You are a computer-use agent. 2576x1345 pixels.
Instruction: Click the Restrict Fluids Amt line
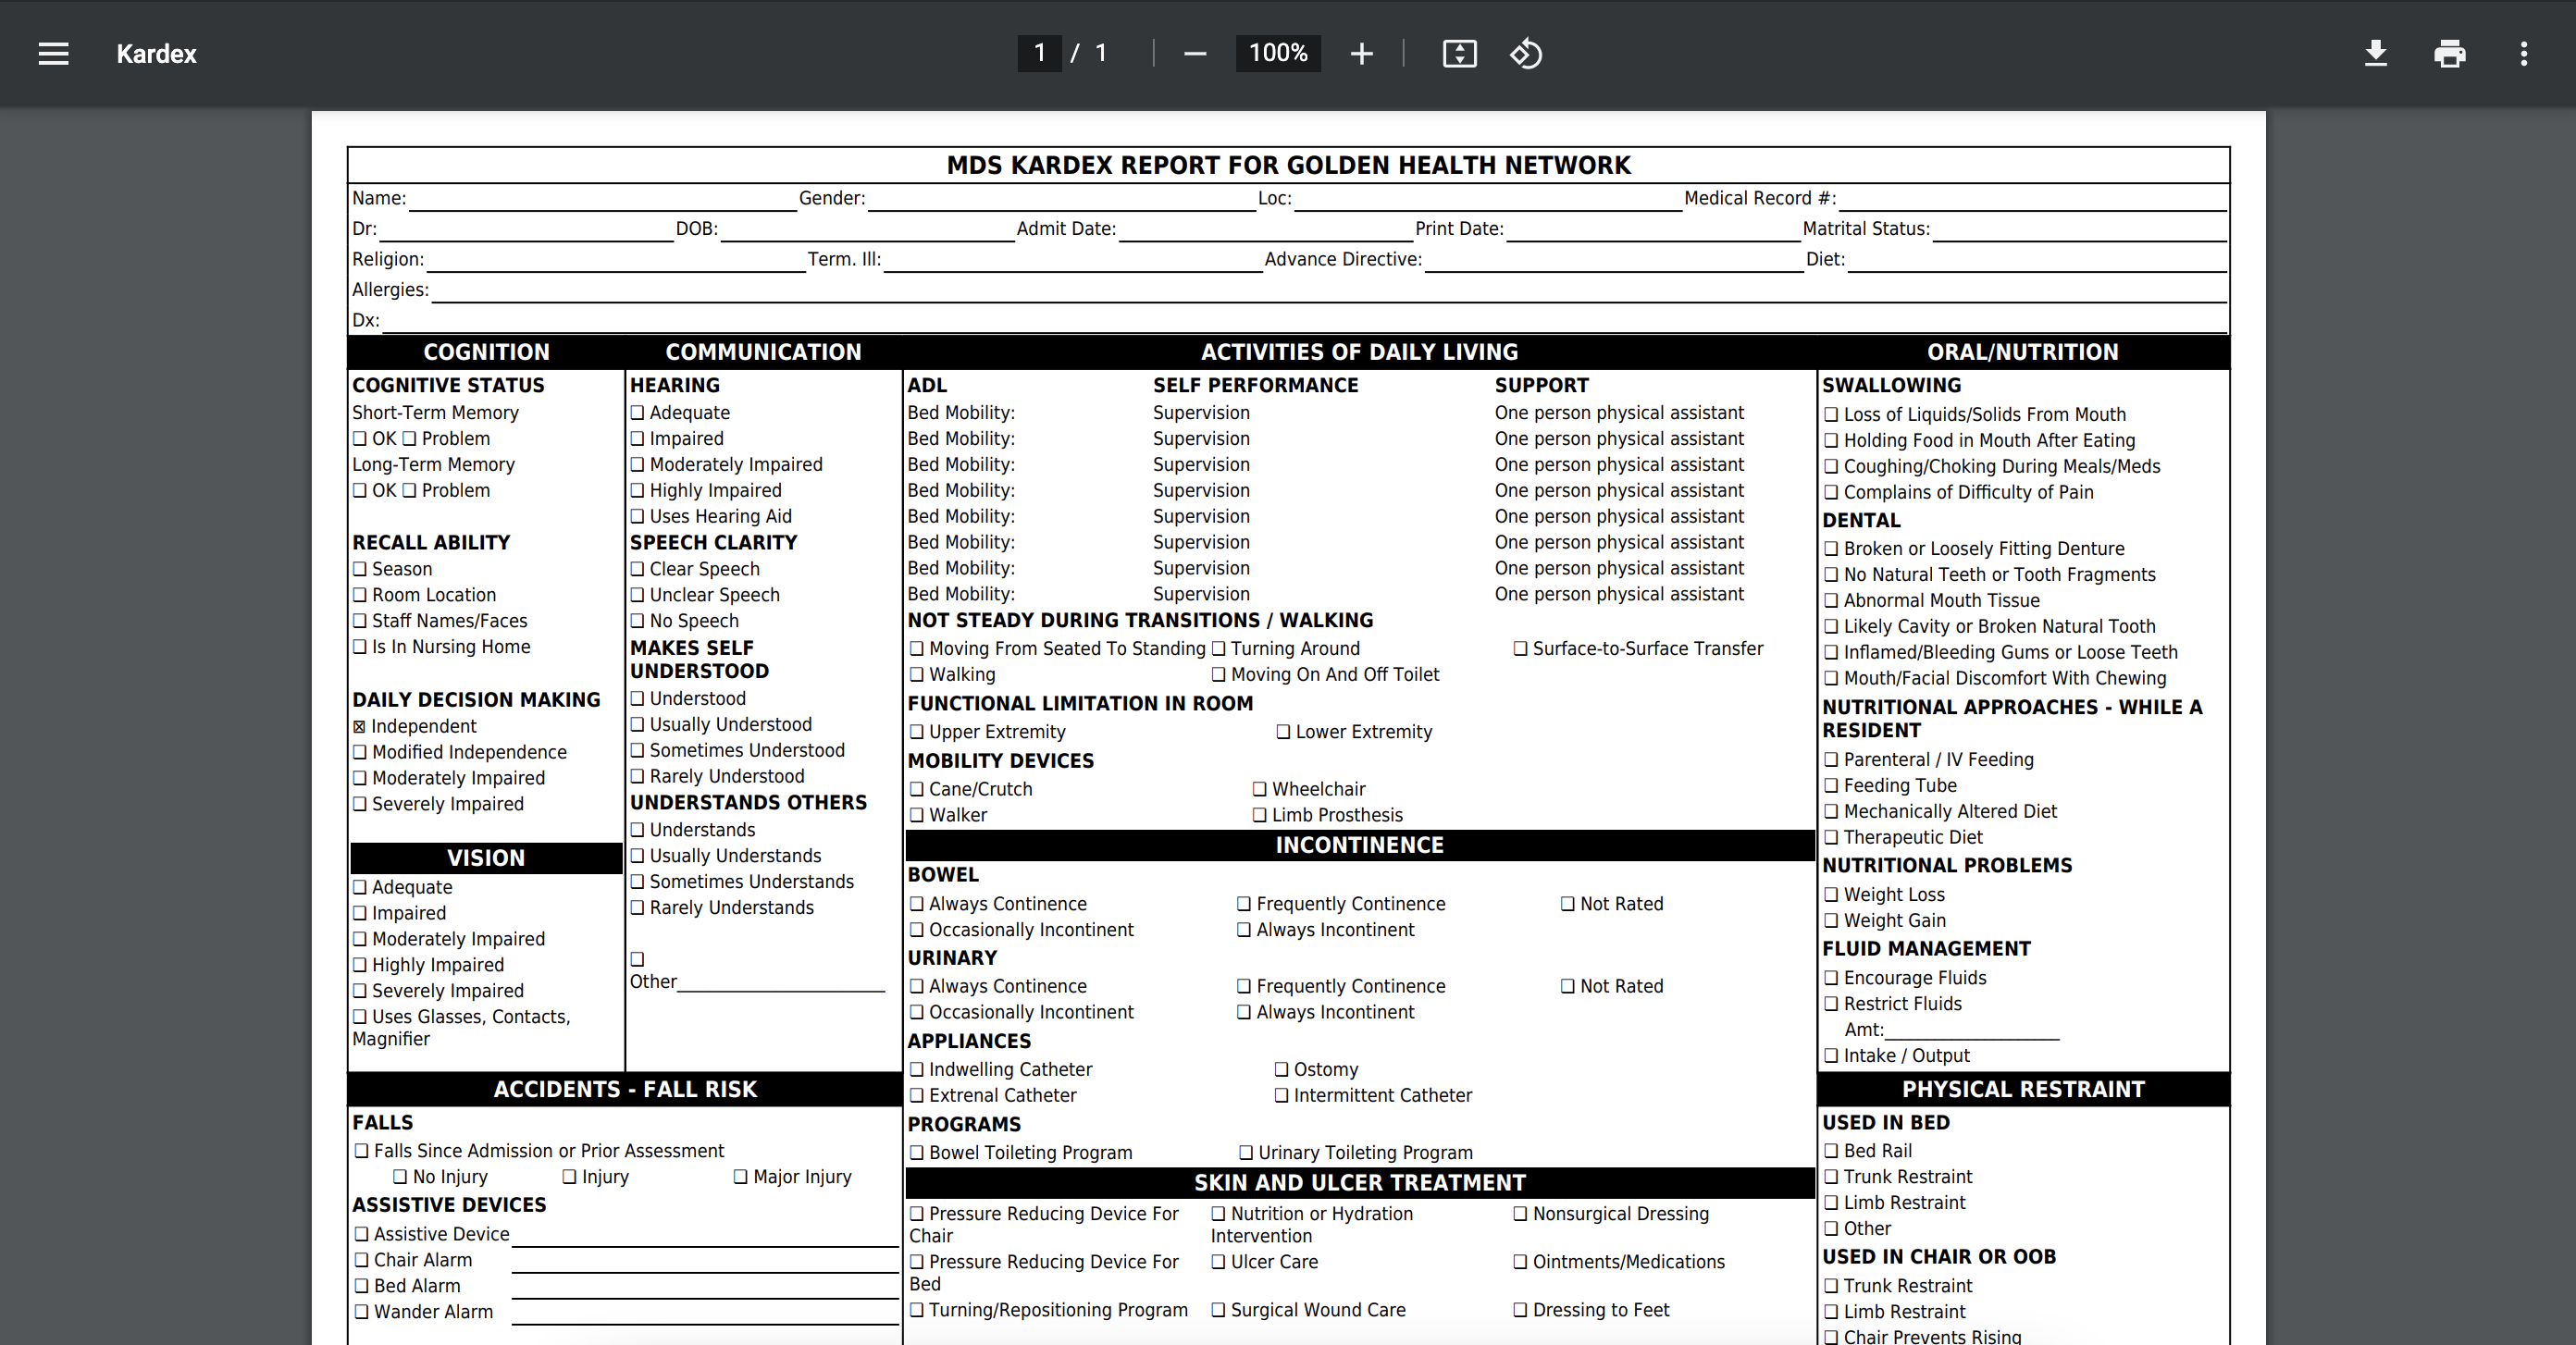[x=1972, y=1030]
